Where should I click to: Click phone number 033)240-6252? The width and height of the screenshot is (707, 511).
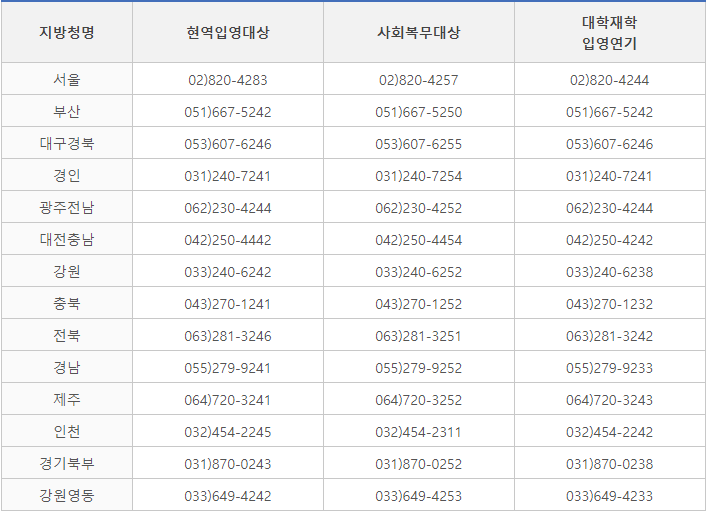point(418,272)
